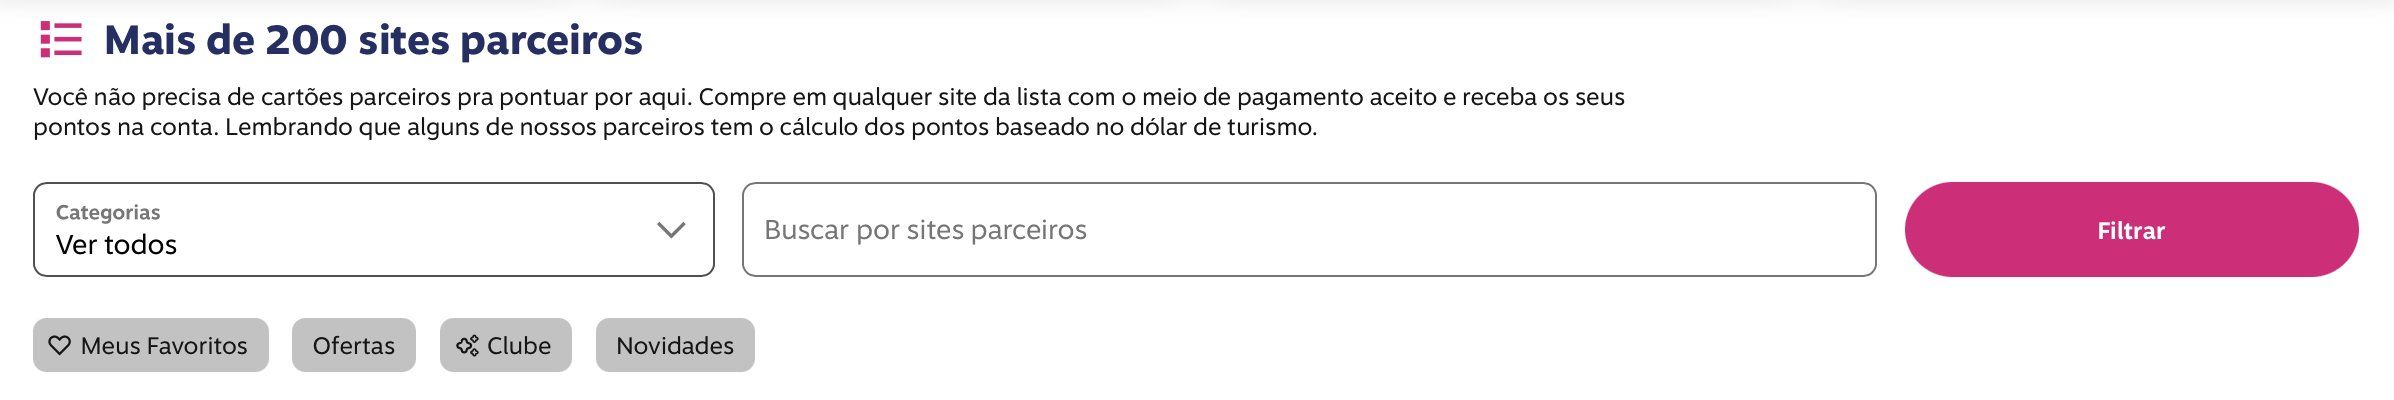Click the 'Clube' label text
2394x400 pixels.
pos(519,346)
